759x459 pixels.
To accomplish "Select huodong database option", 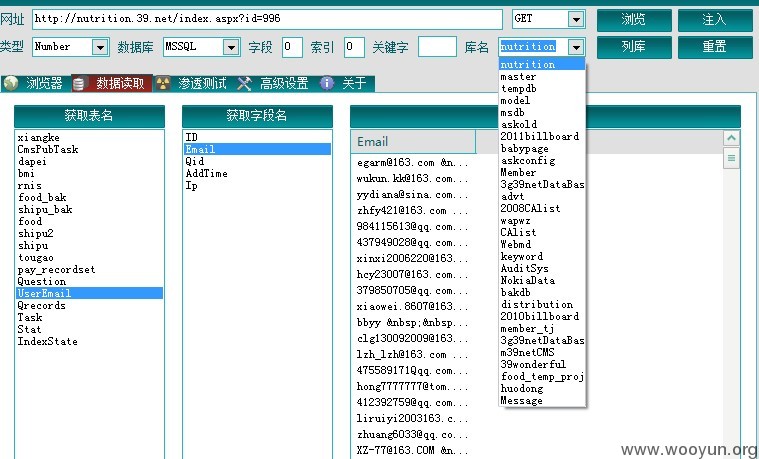I will (542, 388).
